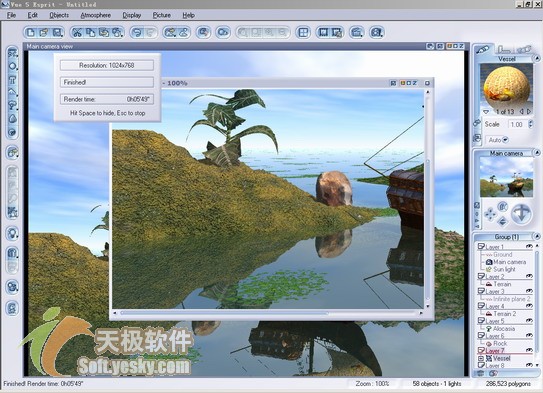
Task: Click the film frame render icon
Action: point(323,33)
